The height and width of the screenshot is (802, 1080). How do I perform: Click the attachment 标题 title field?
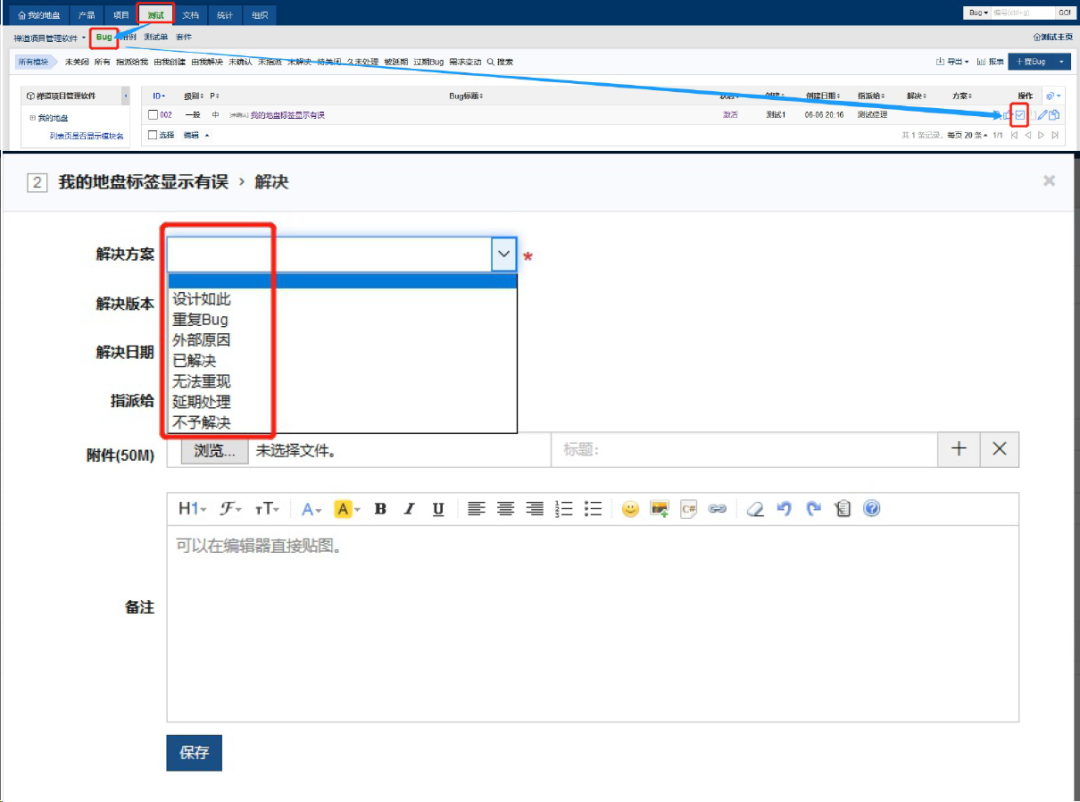tap(745, 450)
